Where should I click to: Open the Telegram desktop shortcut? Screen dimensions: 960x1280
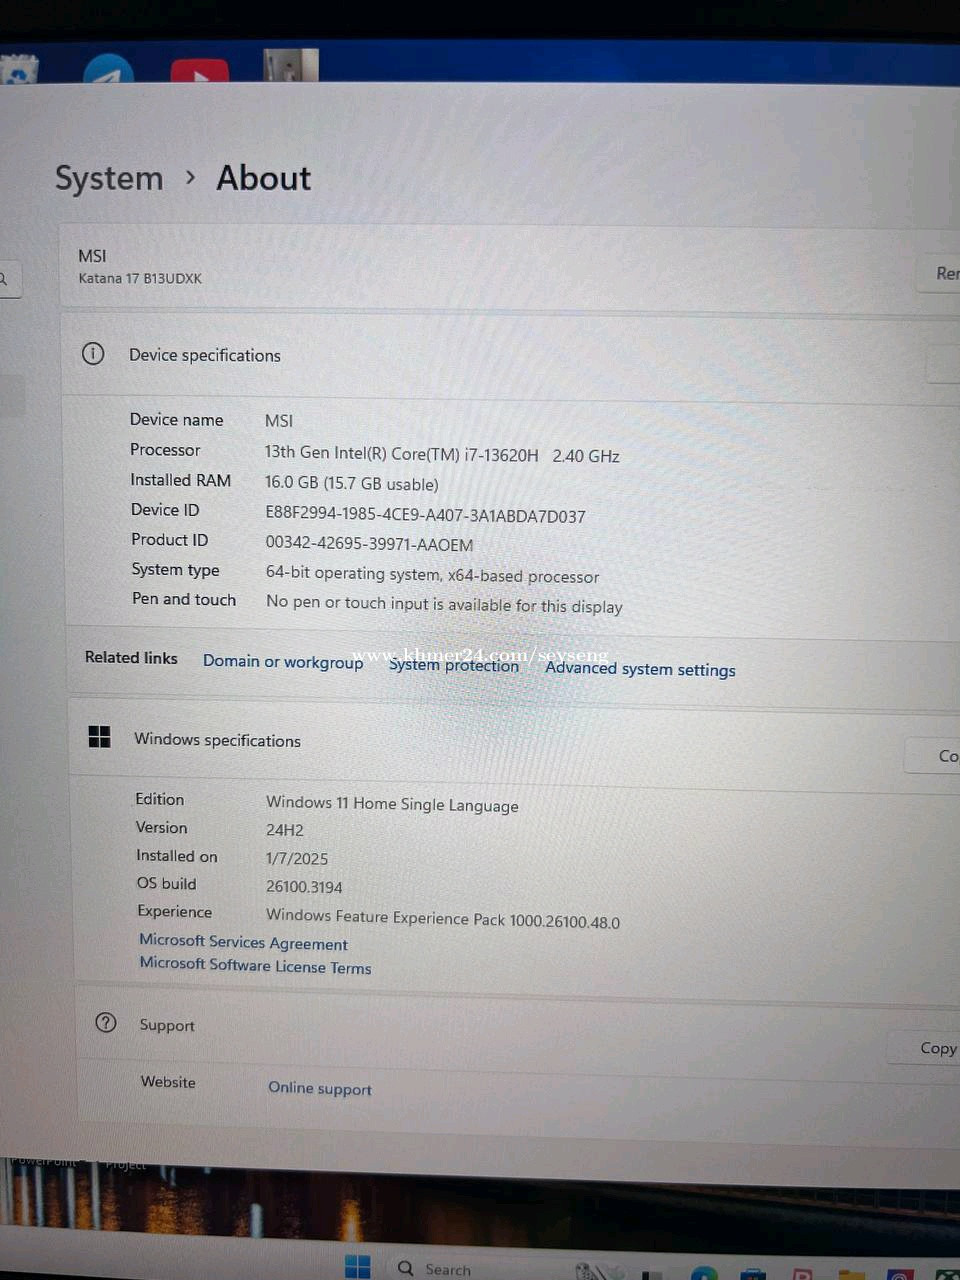(x=108, y=70)
